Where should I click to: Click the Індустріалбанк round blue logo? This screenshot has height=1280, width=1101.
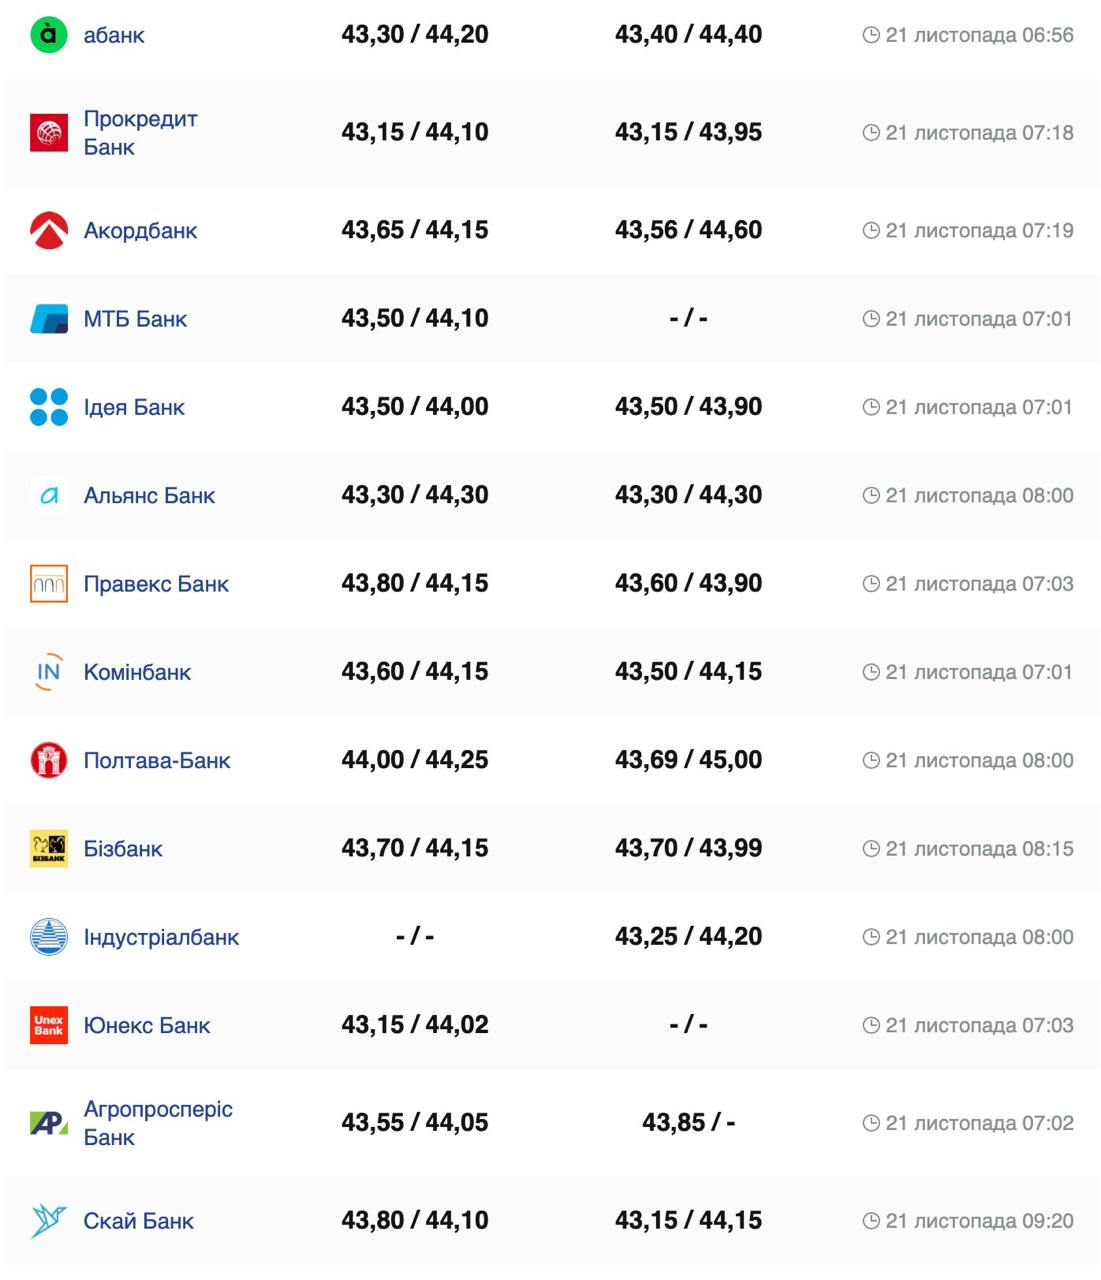pyautogui.click(x=48, y=937)
